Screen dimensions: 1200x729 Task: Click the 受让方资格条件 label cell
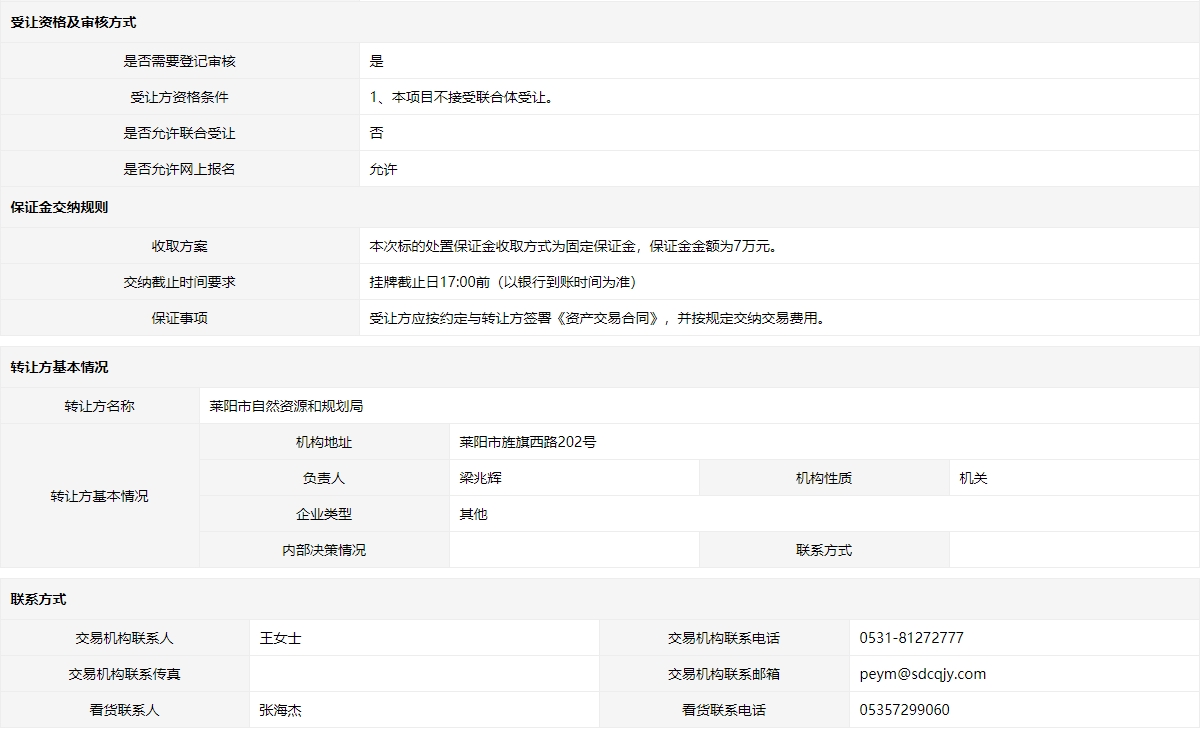pos(179,97)
